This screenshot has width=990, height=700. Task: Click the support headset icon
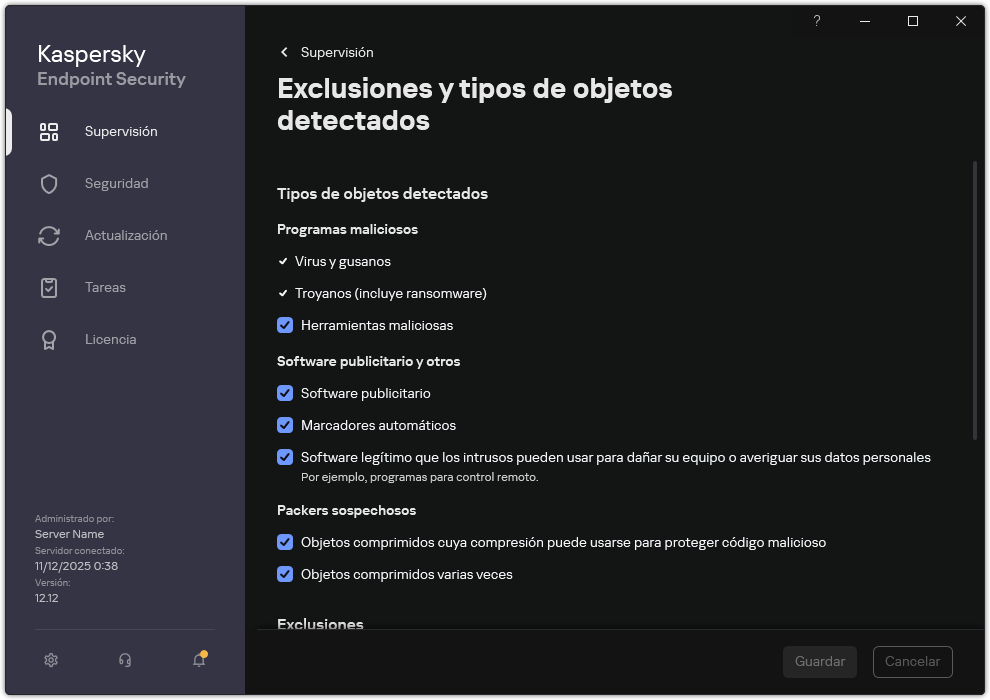coord(124,660)
